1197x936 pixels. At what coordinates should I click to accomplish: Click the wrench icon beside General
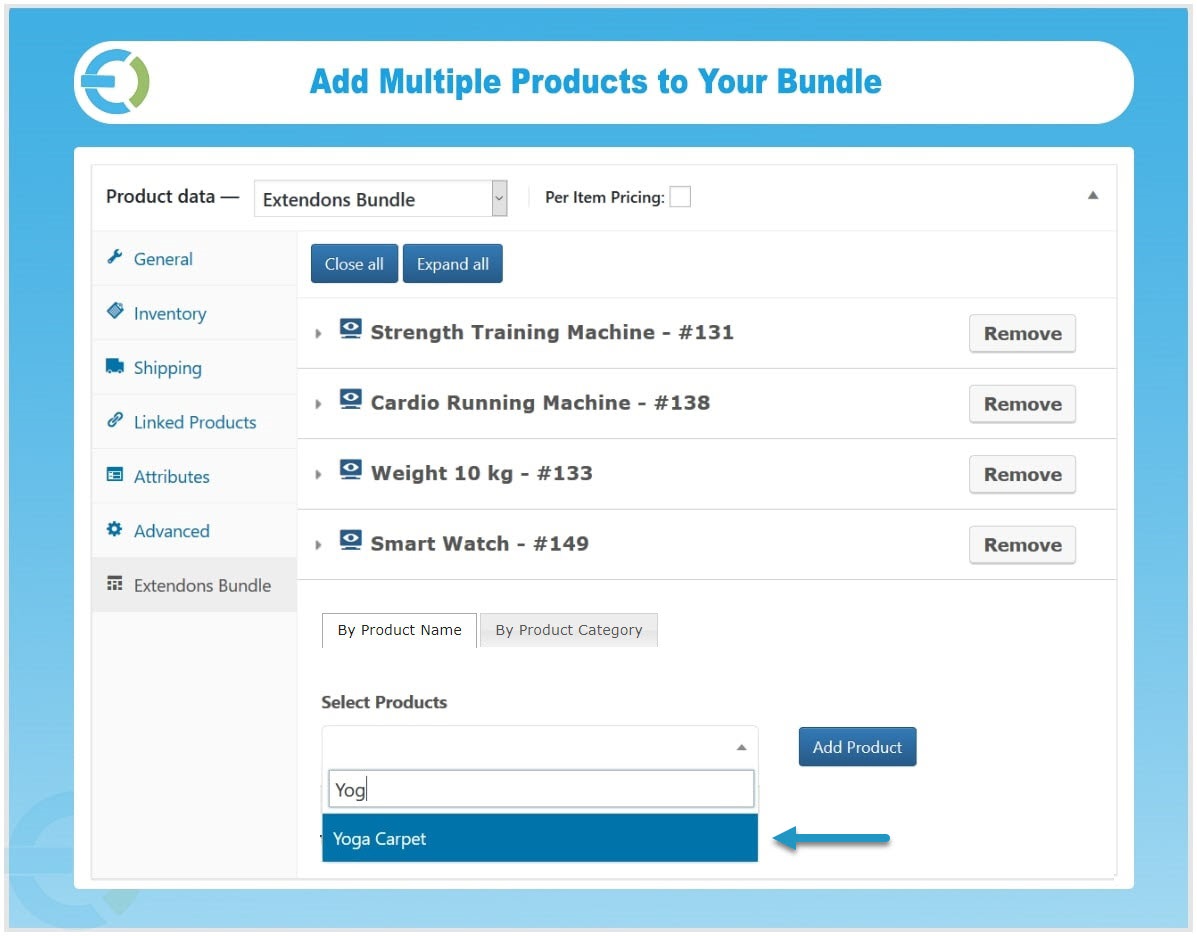[115, 258]
